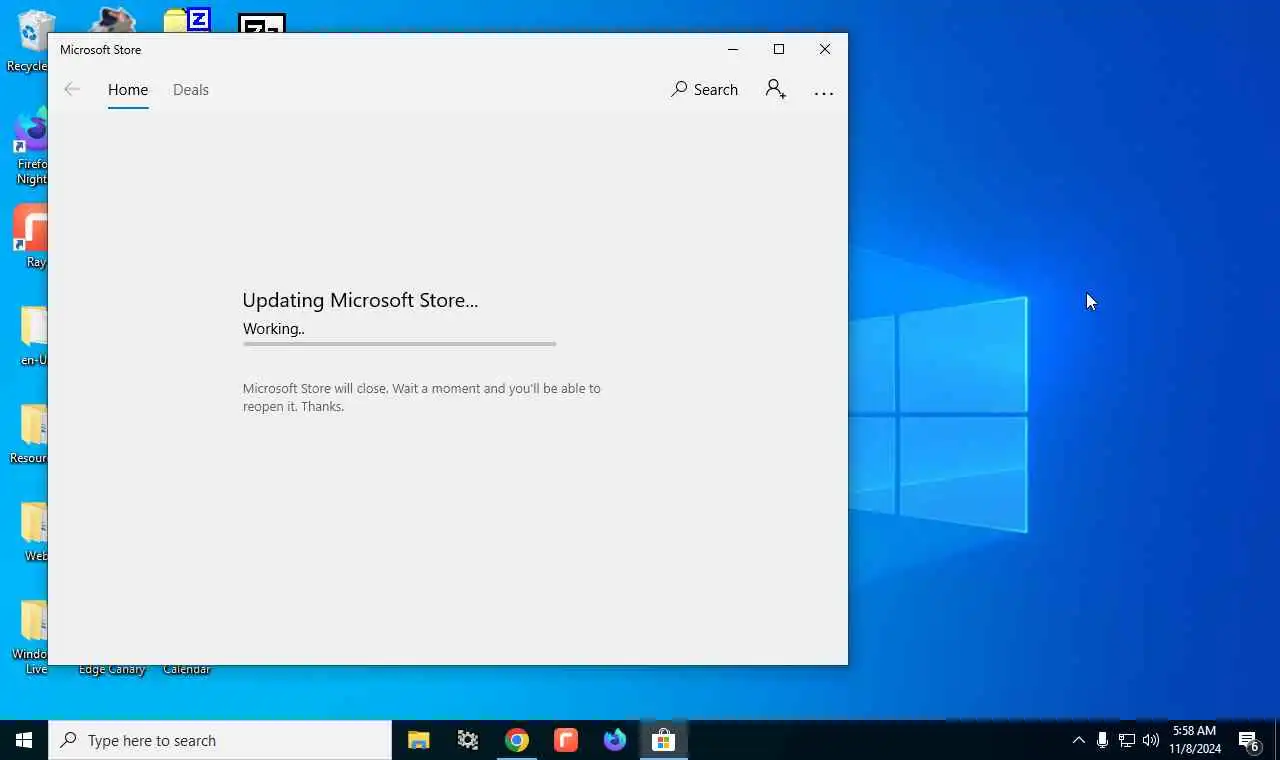The width and height of the screenshot is (1280, 760).
Task: Open the volume speaker tray icon
Action: point(1150,740)
